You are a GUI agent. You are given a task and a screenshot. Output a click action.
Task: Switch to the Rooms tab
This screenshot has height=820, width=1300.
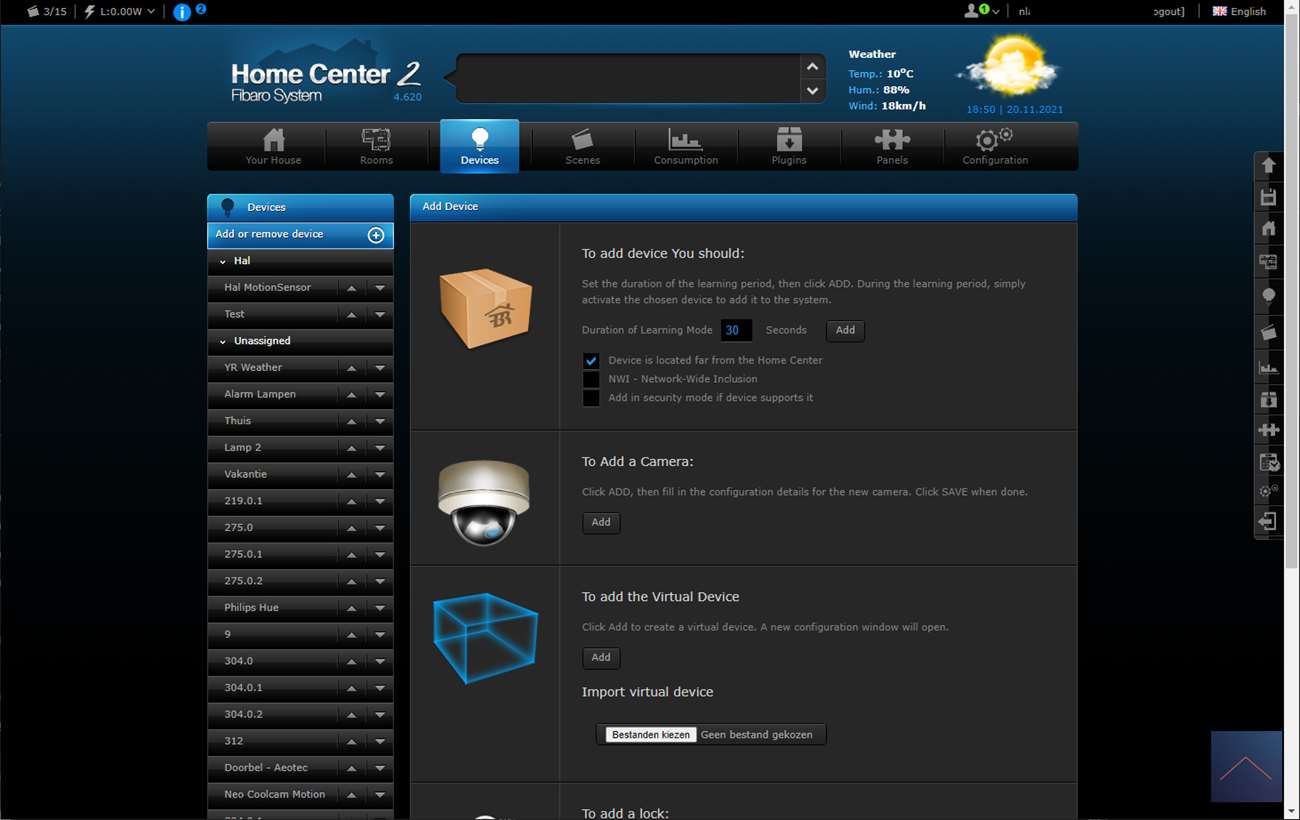[x=376, y=147]
